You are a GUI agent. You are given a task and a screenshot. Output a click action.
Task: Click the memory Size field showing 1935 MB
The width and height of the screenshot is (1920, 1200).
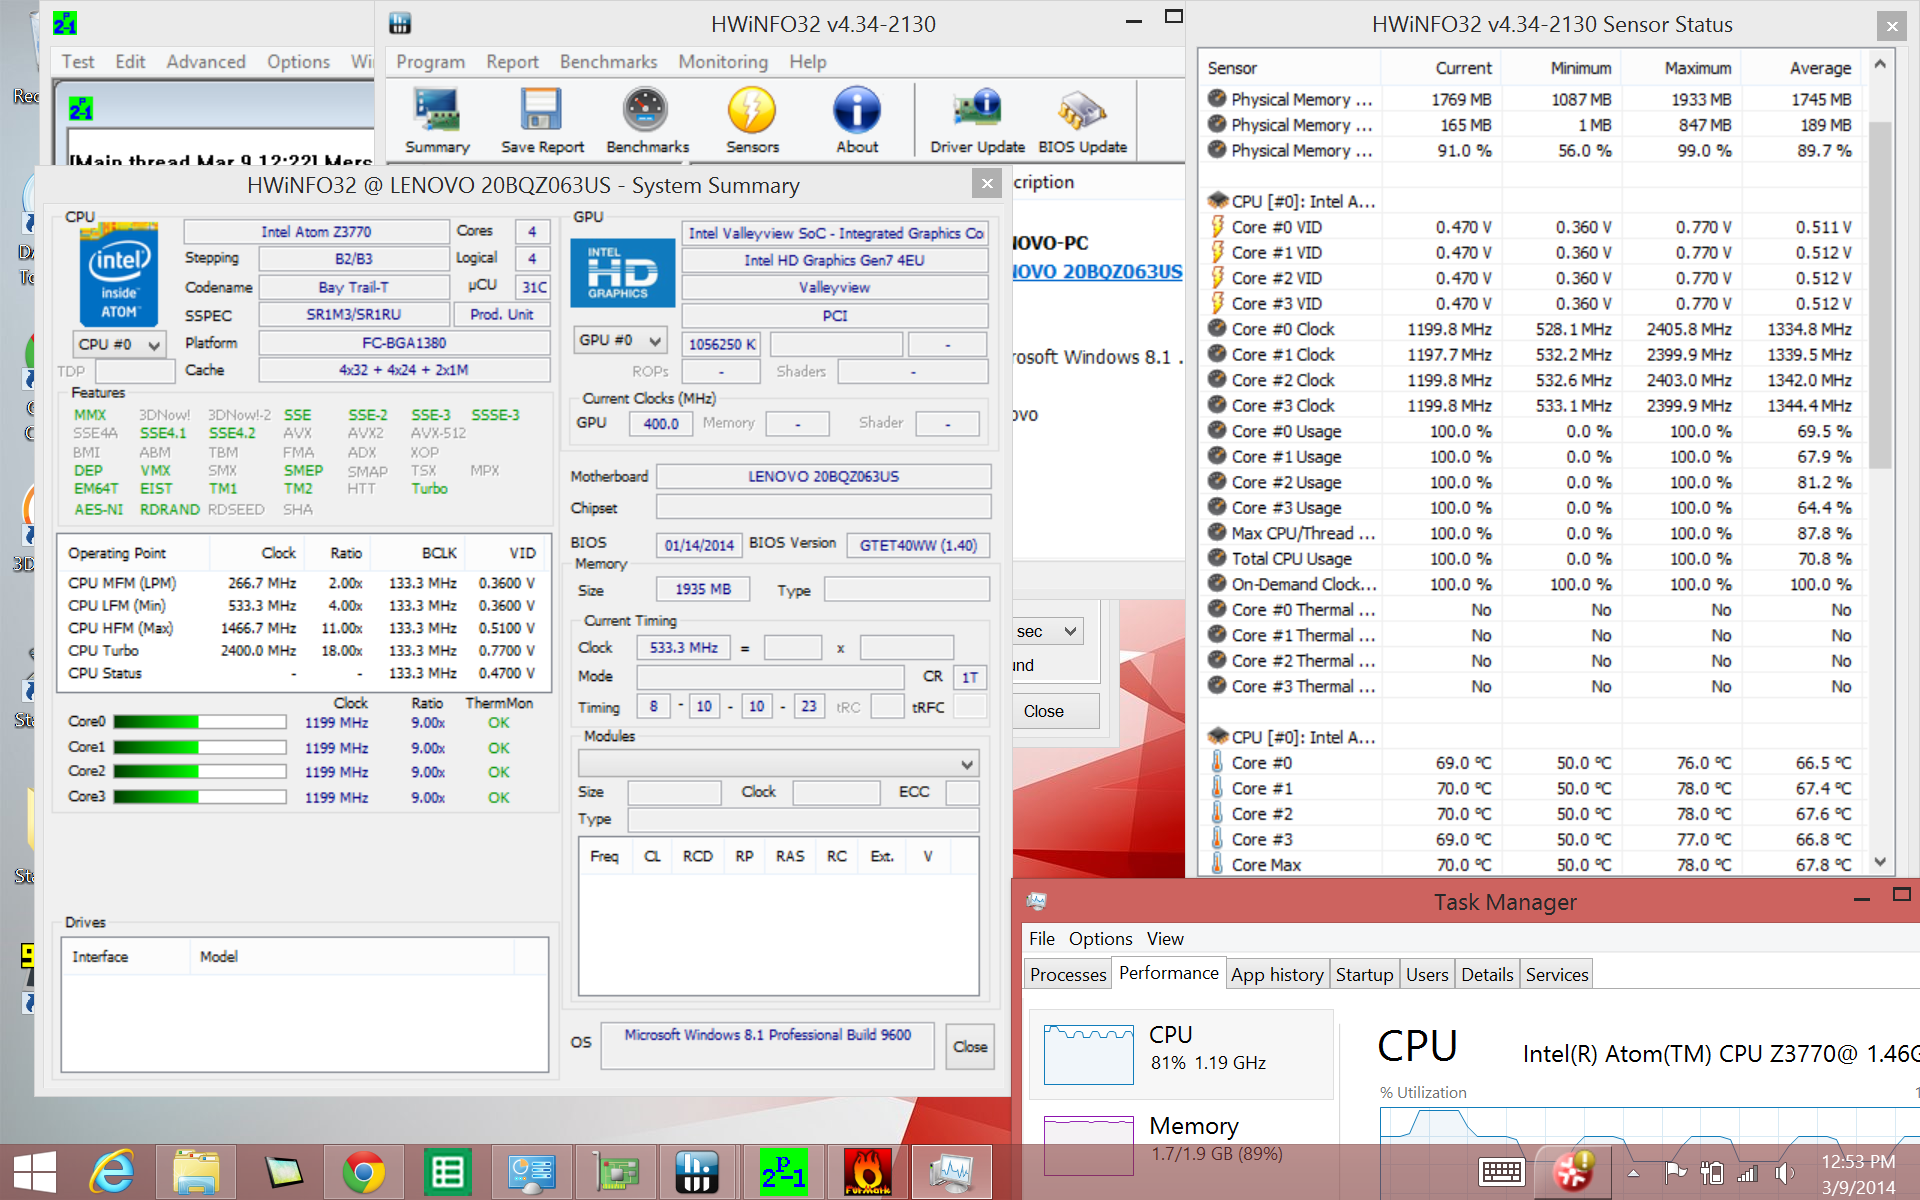coord(703,589)
